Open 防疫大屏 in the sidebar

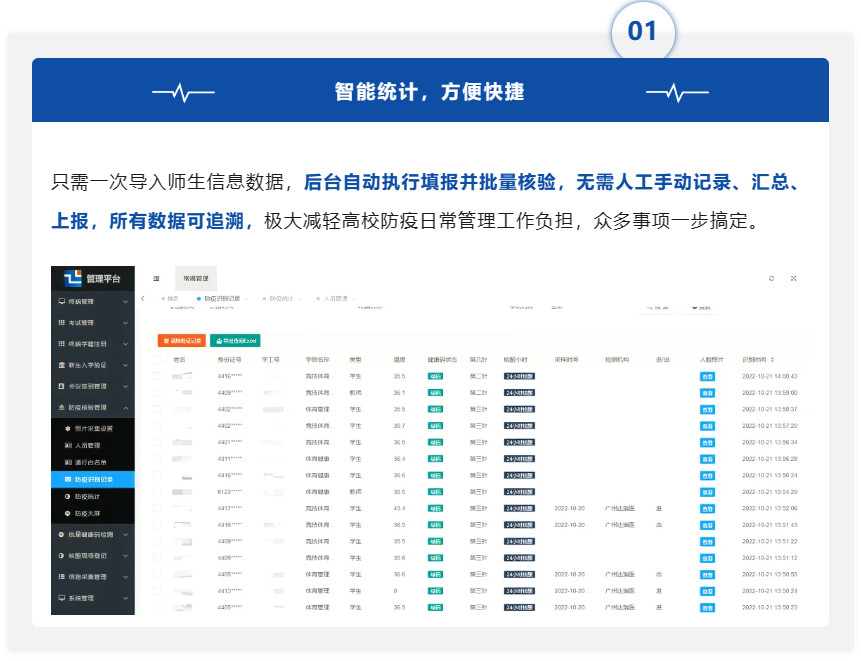(89, 513)
